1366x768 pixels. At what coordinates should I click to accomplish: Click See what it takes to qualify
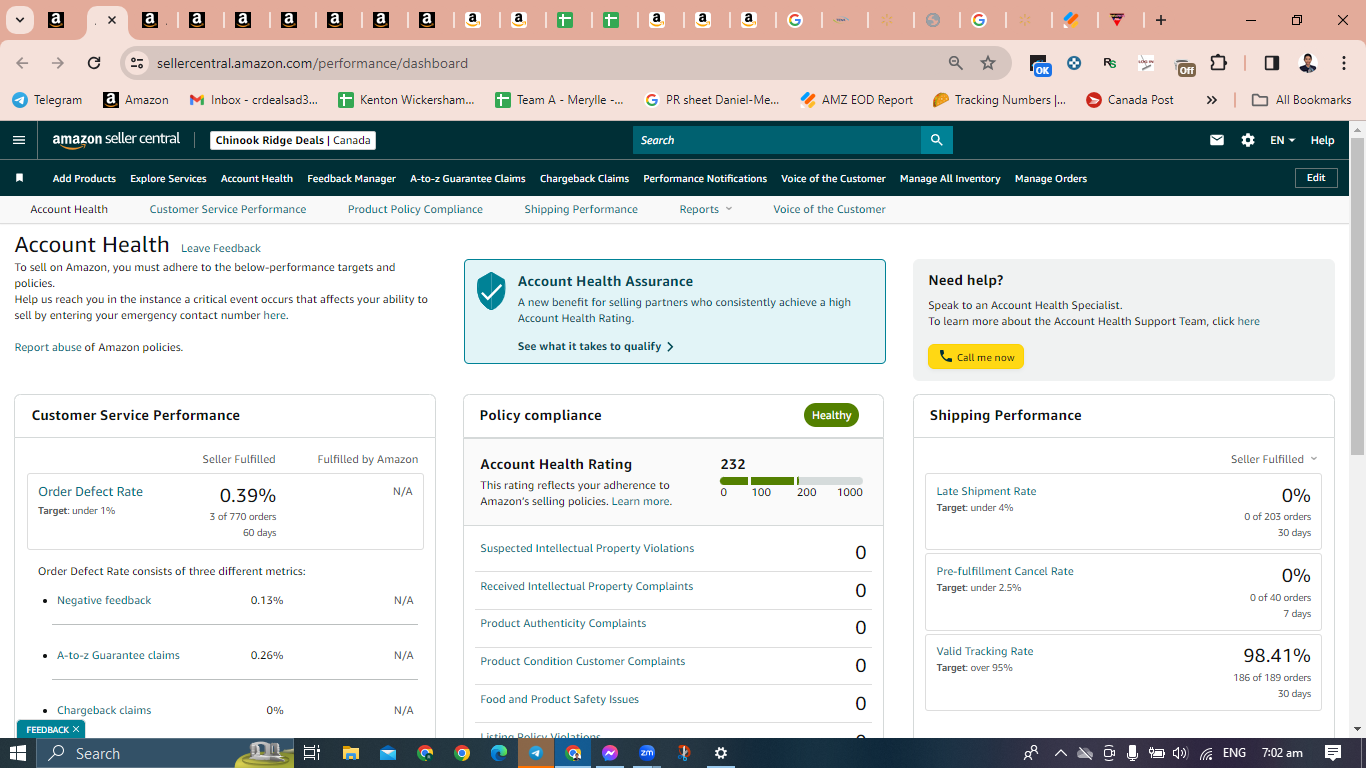point(596,346)
